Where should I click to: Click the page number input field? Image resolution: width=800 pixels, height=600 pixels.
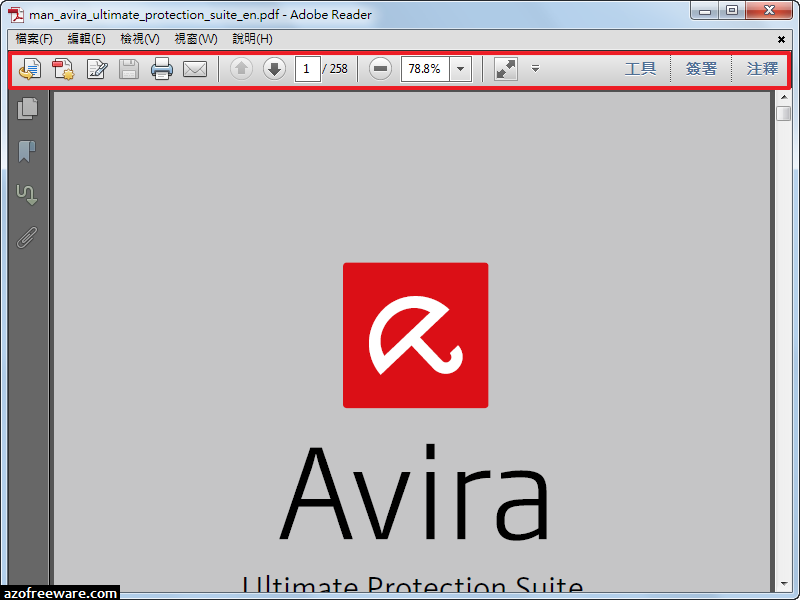pos(308,69)
